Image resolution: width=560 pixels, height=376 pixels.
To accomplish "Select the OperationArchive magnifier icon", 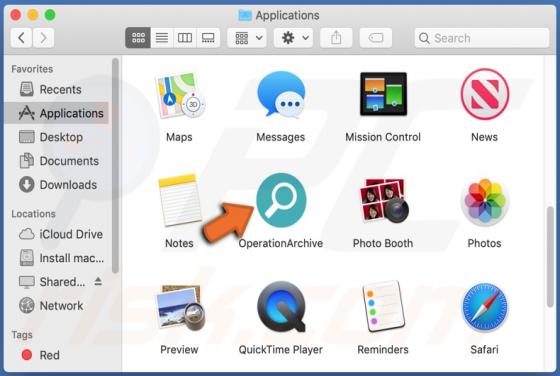I will [281, 200].
